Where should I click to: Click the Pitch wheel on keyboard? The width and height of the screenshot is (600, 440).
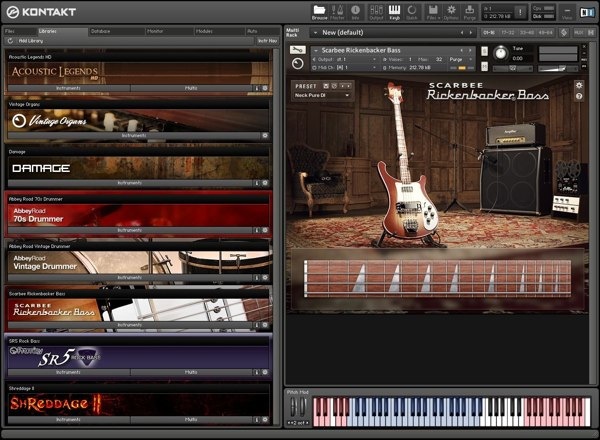point(293,407)
